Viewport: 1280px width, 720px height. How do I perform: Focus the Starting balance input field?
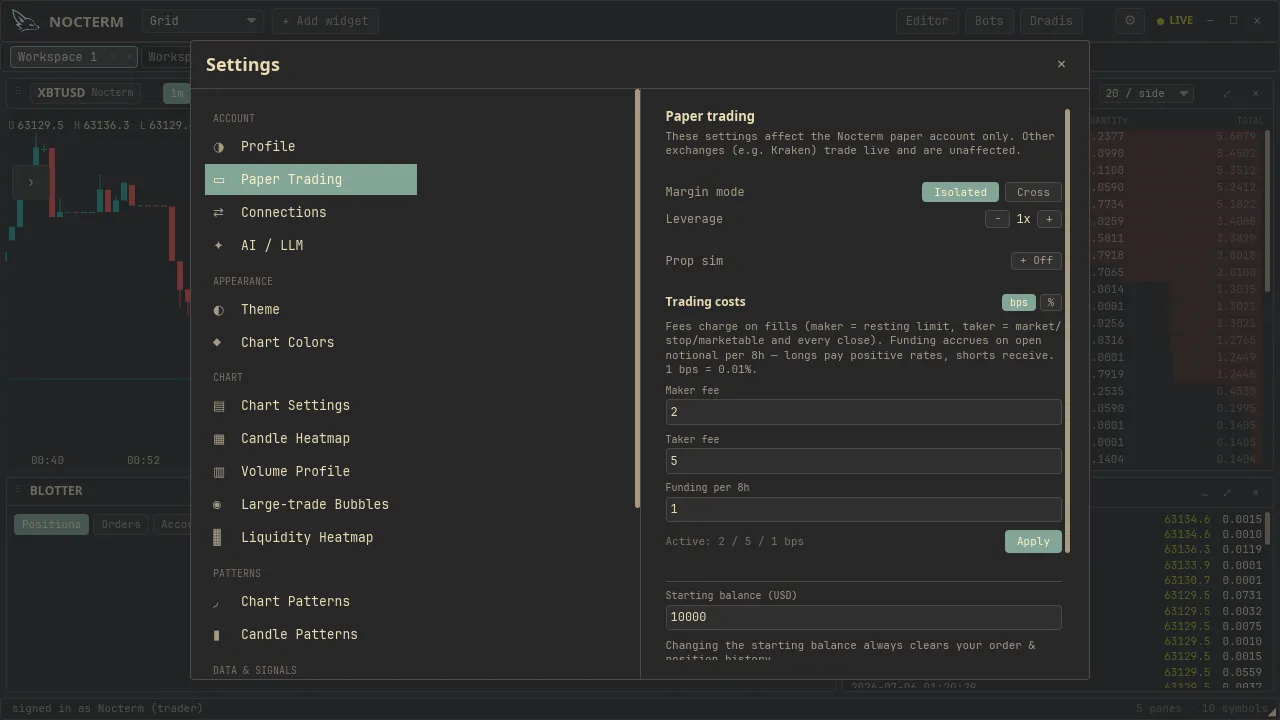pyautogui.click(x=863, y=617)
